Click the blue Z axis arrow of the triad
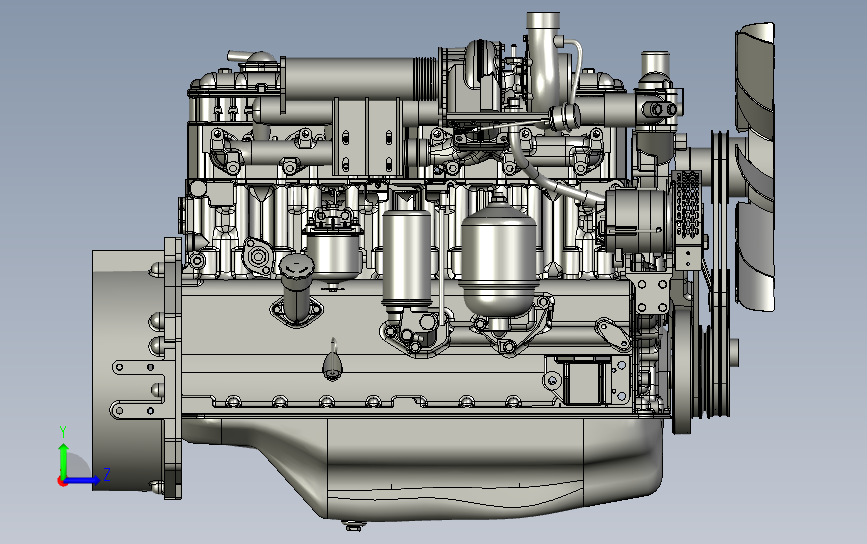The height and width of the screenshot is (544, 867). click(x=84, y=480)
